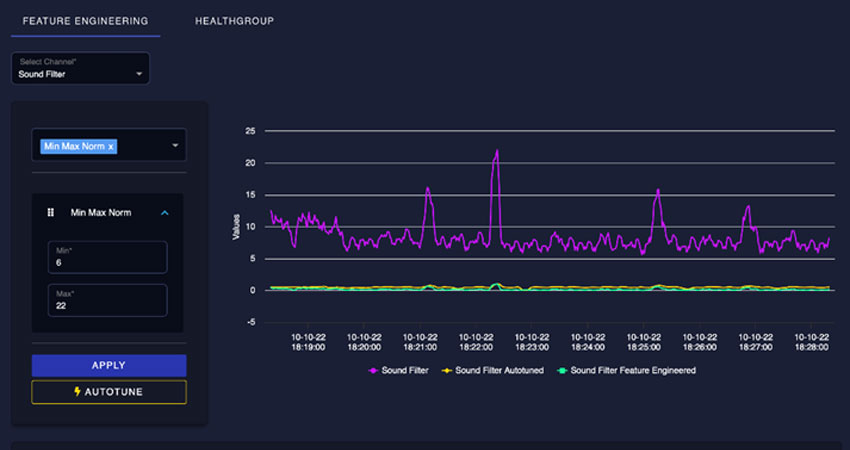
Task: Click the -5 y-axis label
Action: point(250,323)
